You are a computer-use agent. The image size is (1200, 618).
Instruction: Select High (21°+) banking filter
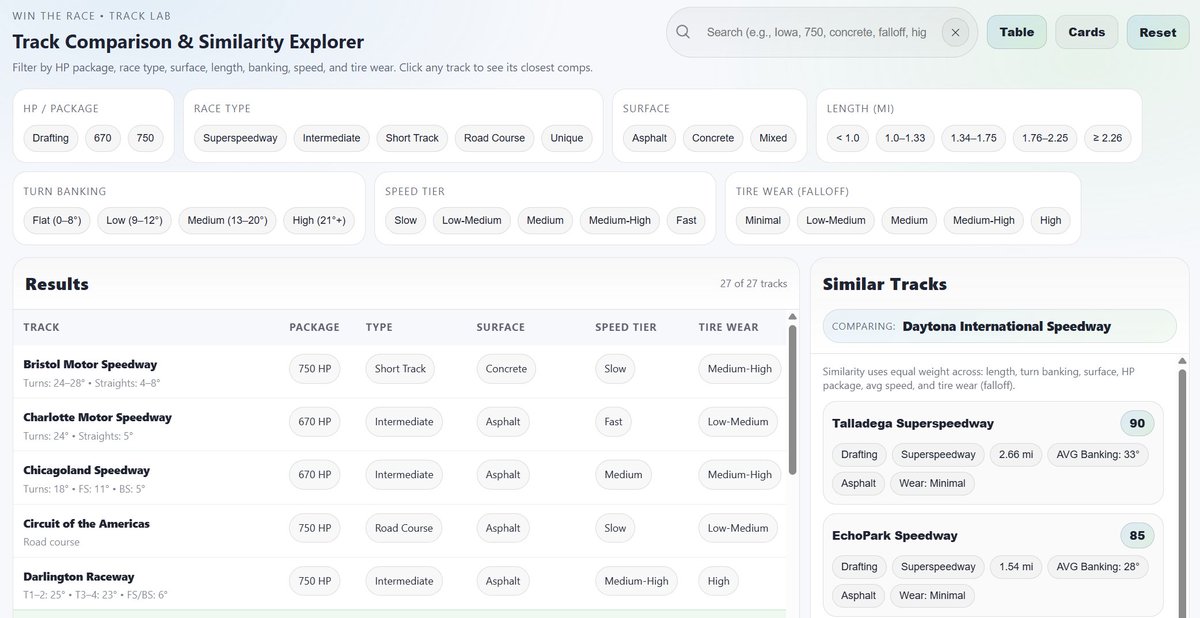pyautogui.click(x=318, y=220)
